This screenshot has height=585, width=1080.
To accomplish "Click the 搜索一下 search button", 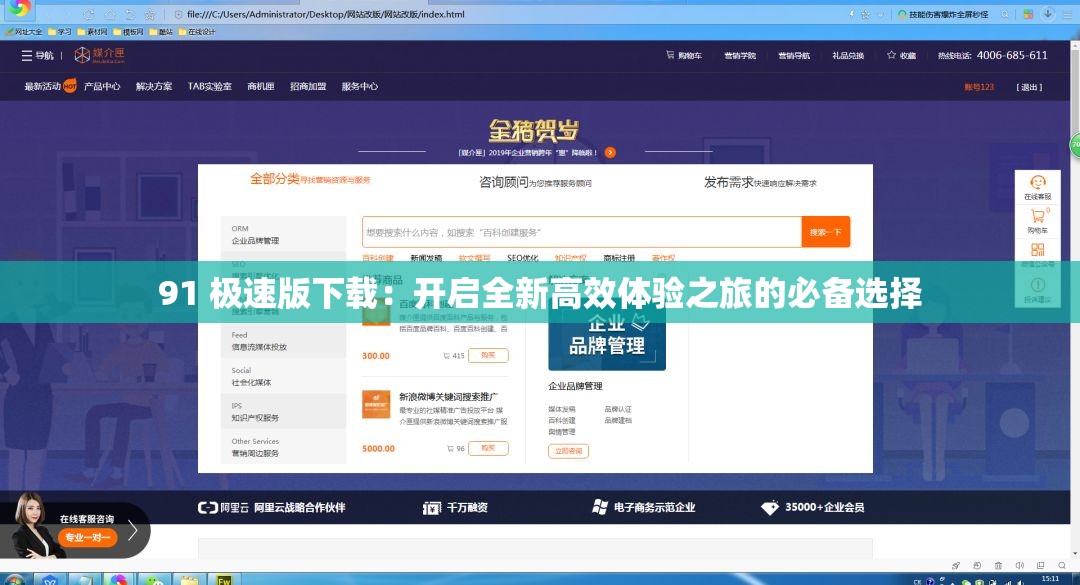I will tap(824, 231).
